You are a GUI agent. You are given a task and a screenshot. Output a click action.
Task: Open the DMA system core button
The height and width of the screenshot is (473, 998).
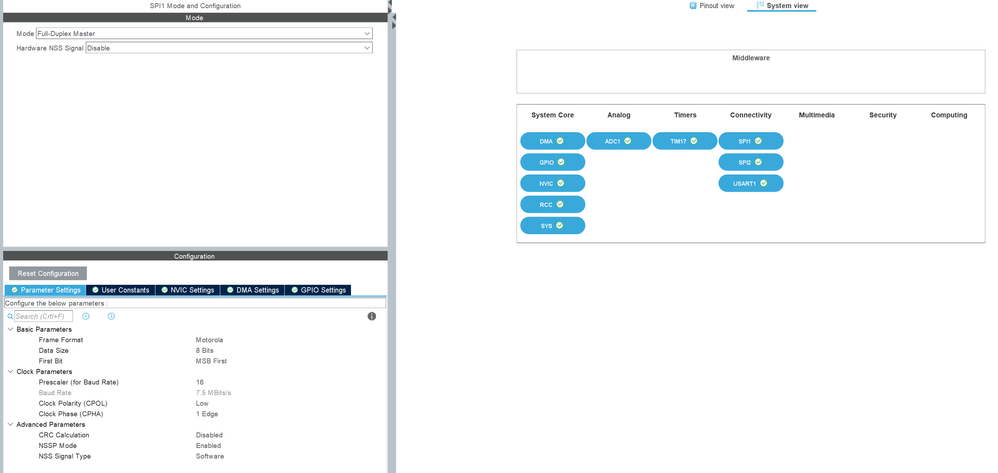(x=552, y=141)
